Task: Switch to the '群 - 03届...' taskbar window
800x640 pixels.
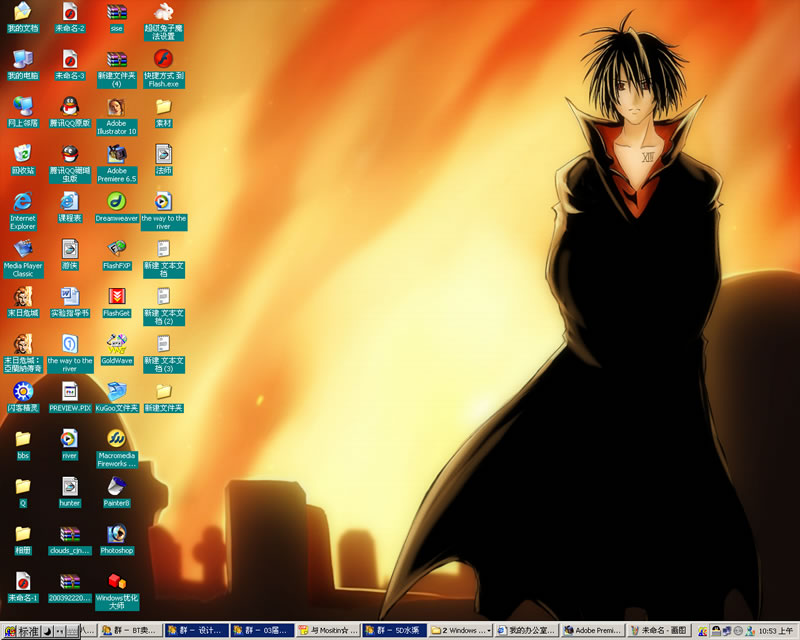Action: click(x=262, y=631)
